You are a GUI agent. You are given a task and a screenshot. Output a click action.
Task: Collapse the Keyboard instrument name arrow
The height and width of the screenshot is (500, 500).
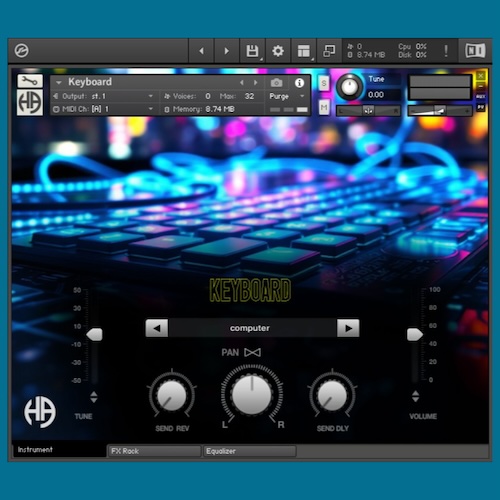pos(59,82)
